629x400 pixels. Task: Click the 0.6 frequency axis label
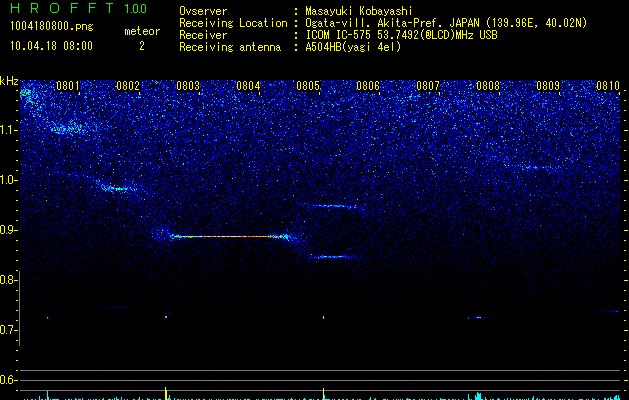(8, 380)
